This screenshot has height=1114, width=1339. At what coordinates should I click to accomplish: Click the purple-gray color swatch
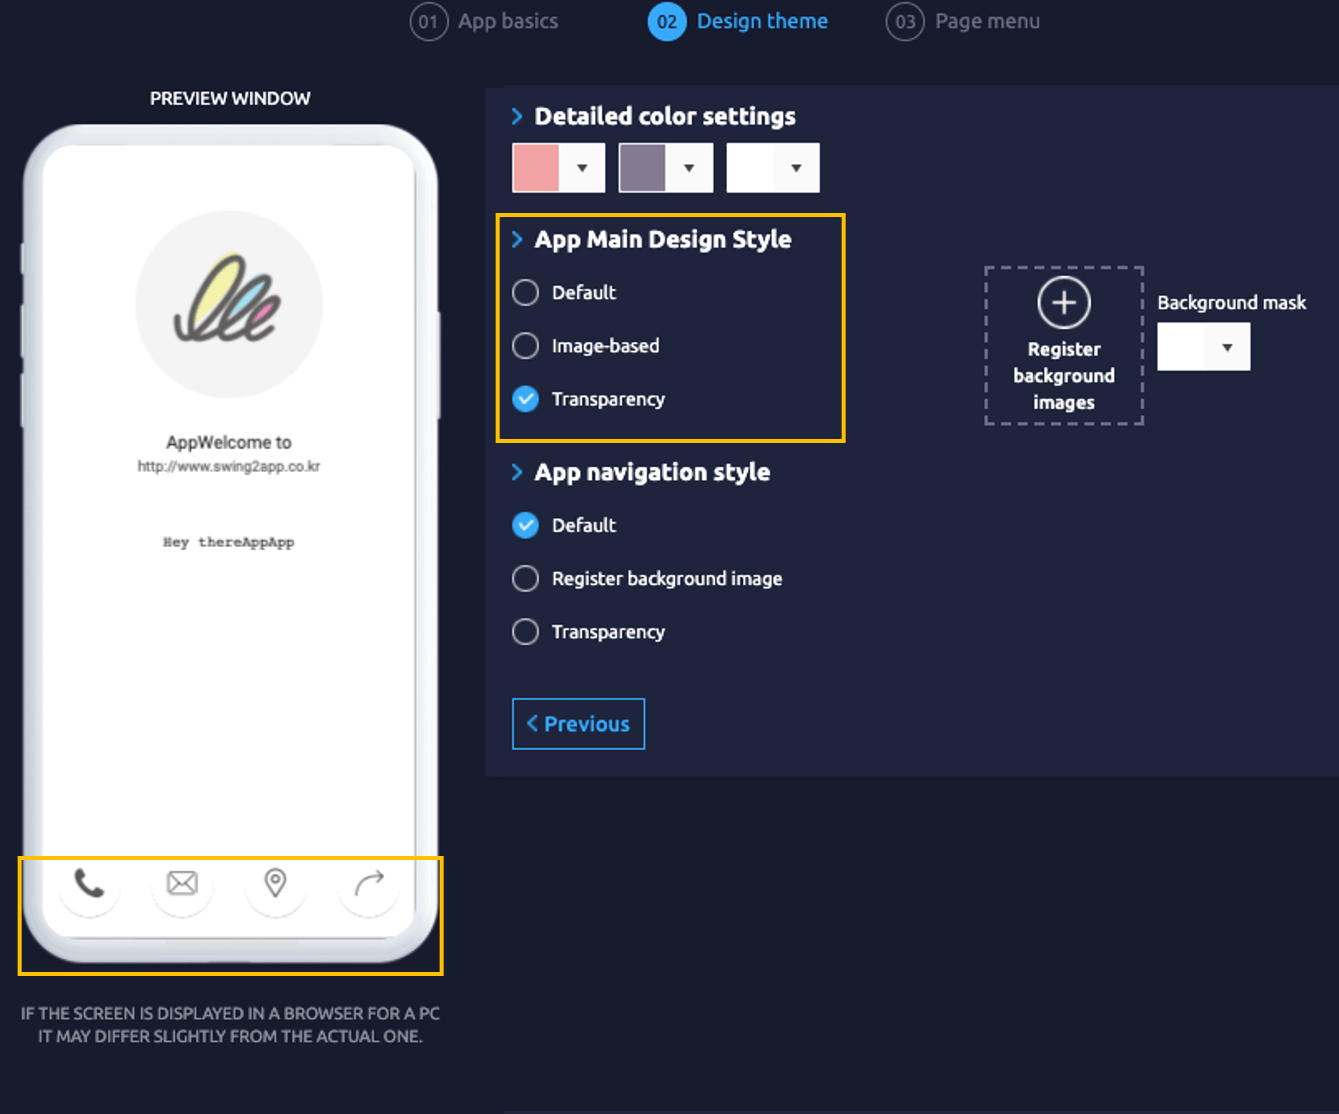coord(642,168)
